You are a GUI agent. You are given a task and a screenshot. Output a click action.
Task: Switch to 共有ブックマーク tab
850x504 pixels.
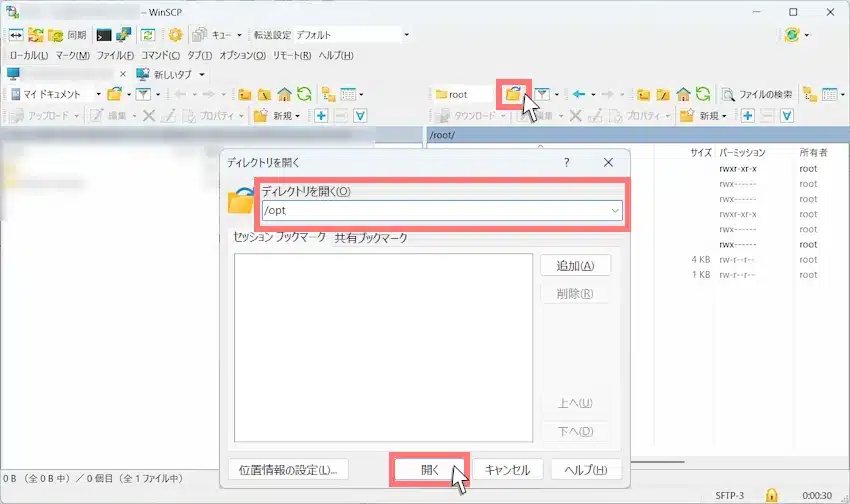370,238
